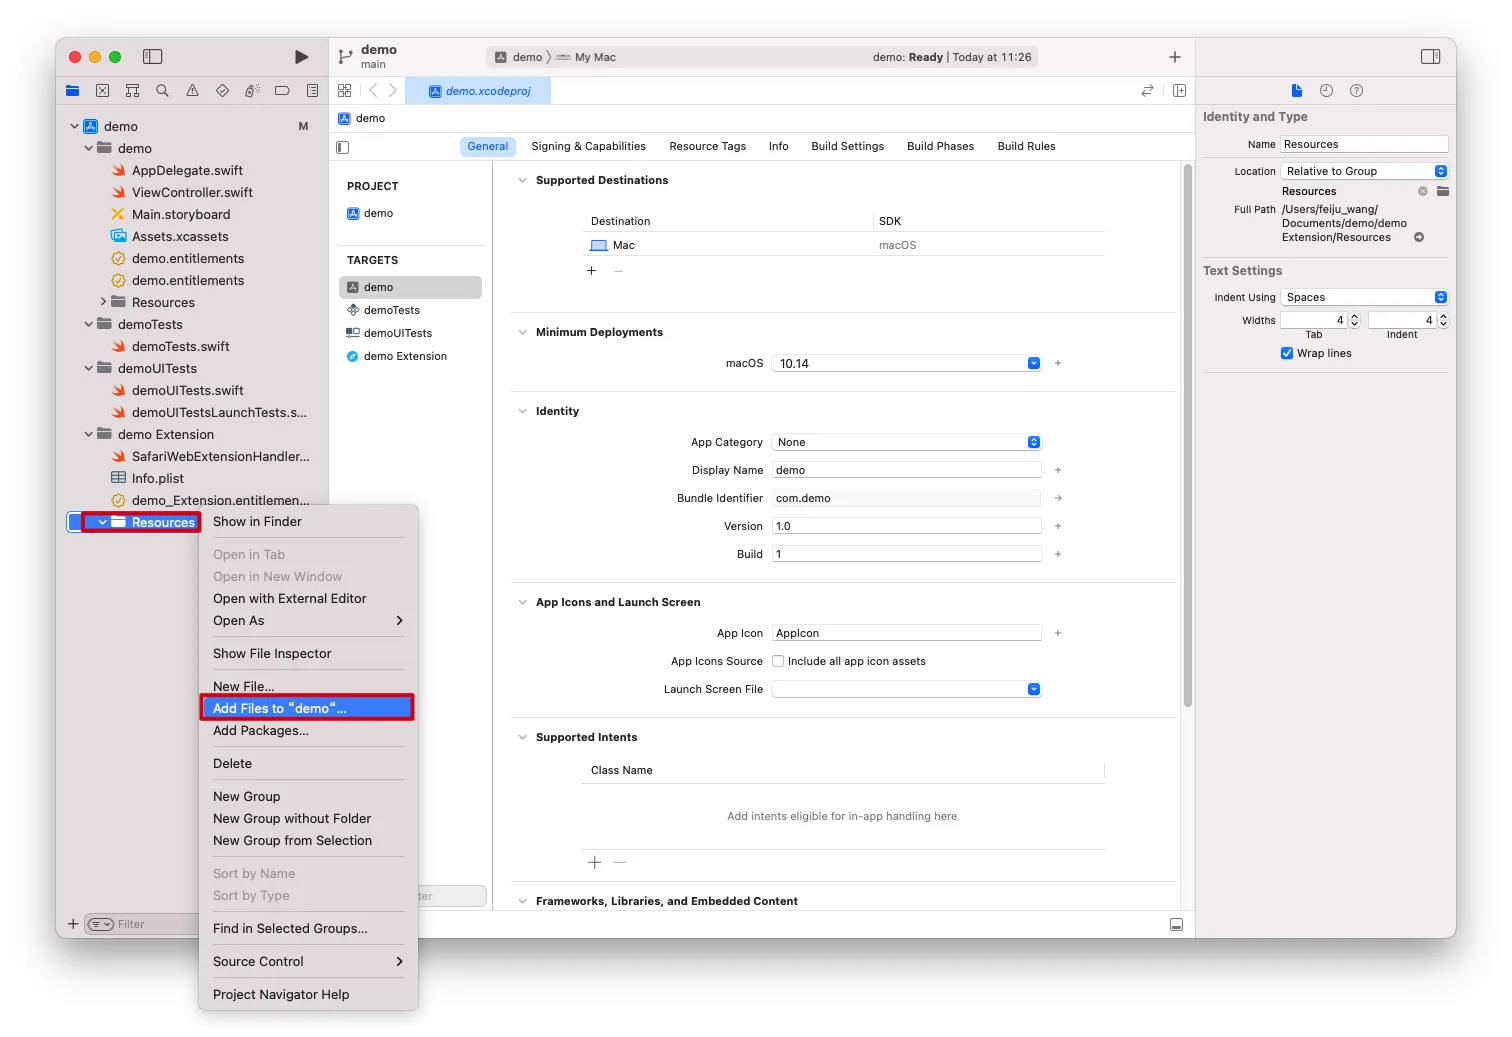Show the History inspector tab
The width and height of the screenshot is (1512, 1037).
click(1326, 91)
